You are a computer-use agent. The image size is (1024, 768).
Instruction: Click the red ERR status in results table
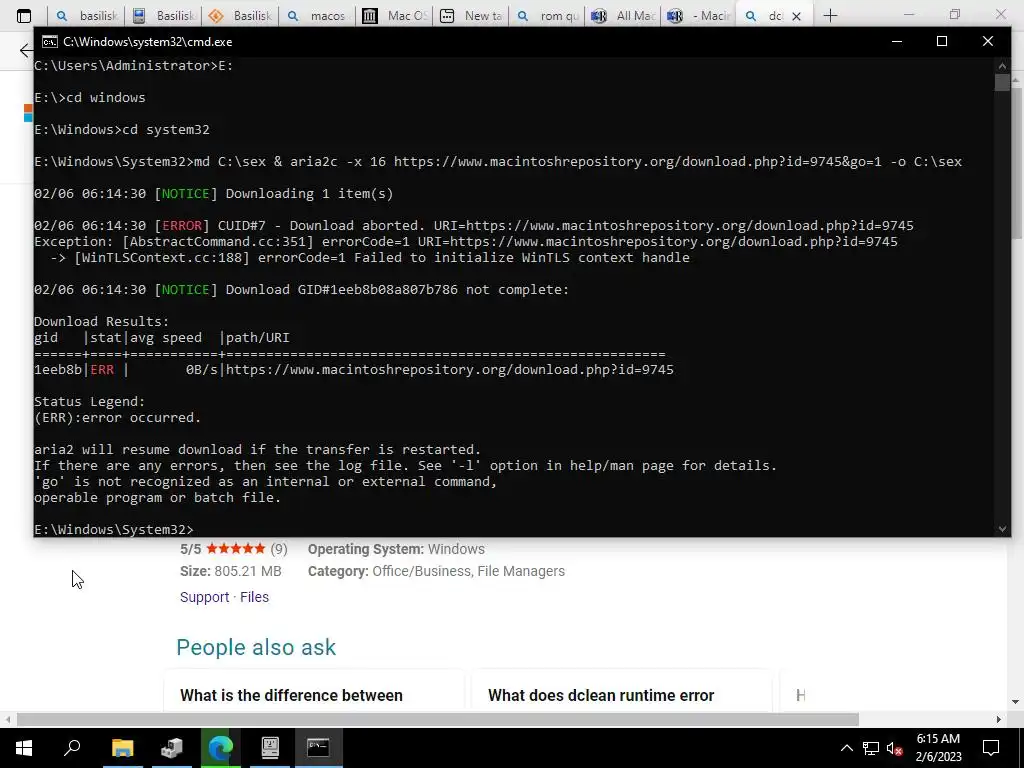click(x=102, y=370)
